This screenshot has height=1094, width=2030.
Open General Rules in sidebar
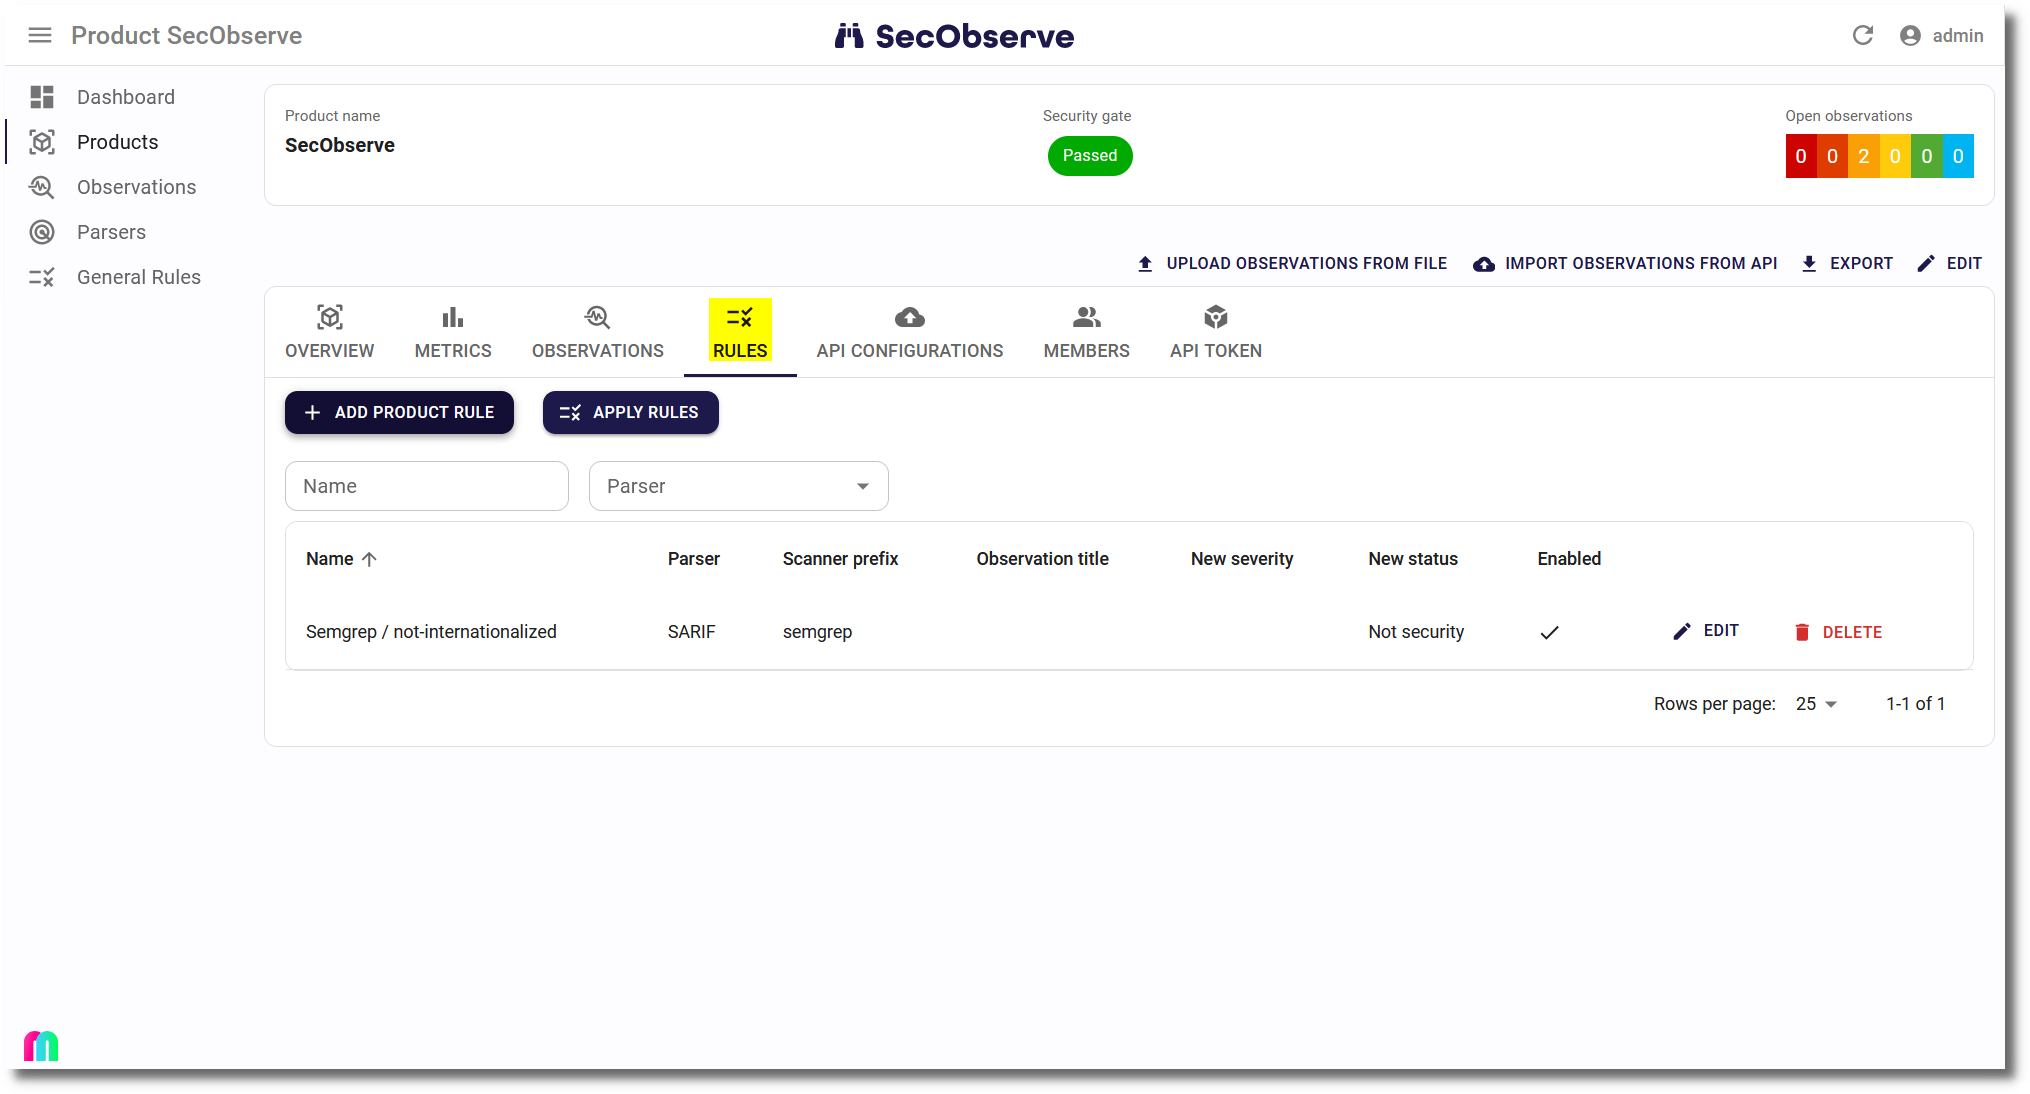click(138, 277)
